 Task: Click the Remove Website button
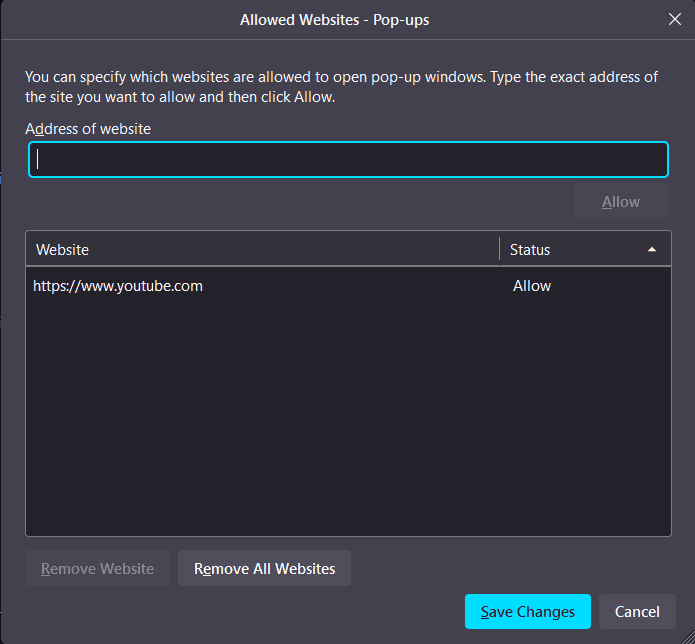(x=98, y=569)
